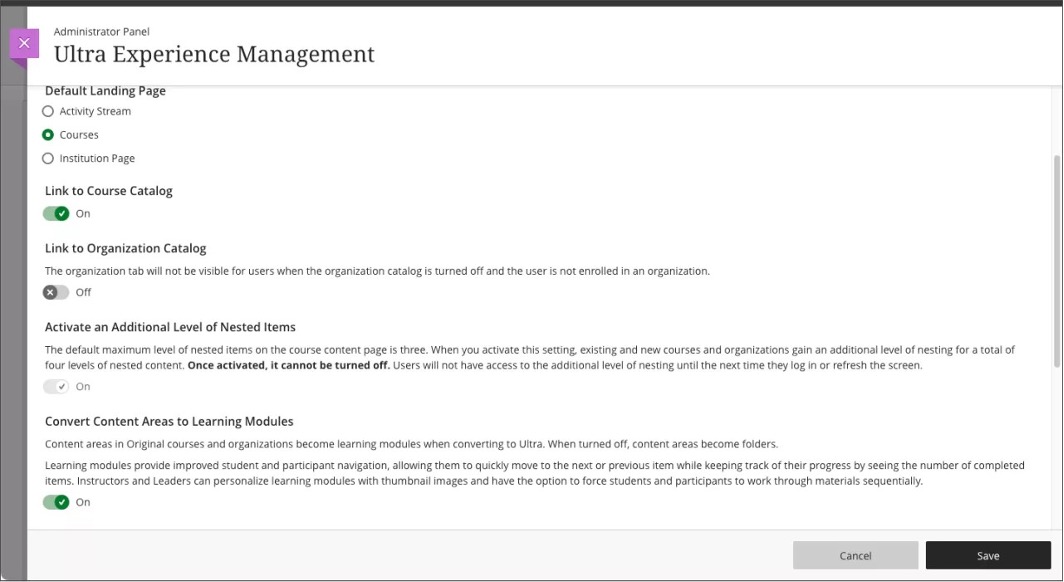Choose Institution Page as default landing
Image resolution: width=1064 pixels, height=582 pixels.
point(48,158)
